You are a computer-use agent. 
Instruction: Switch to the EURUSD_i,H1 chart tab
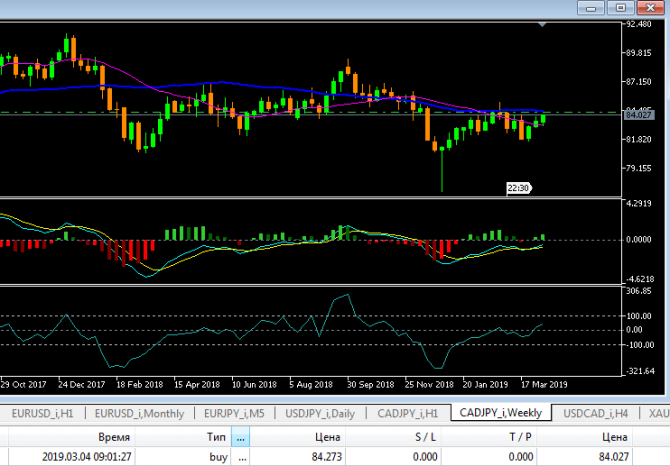(x=42, y=413)
